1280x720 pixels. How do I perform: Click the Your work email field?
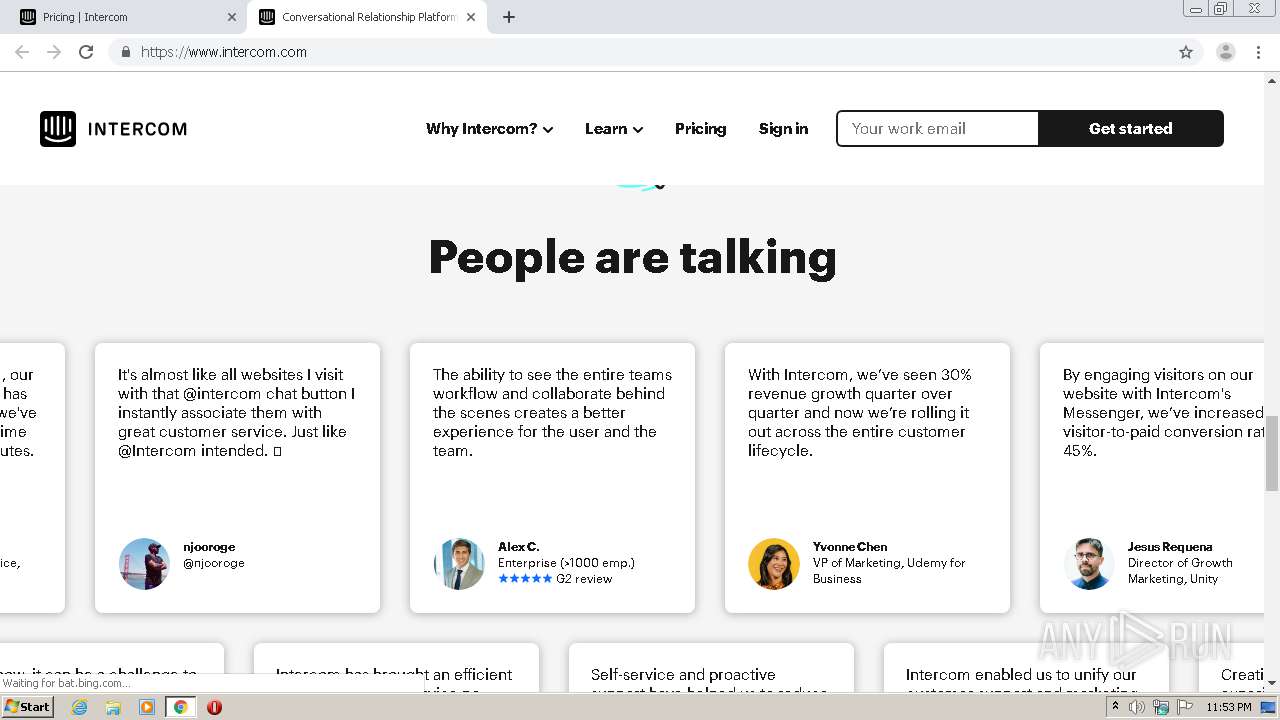pos(938,129)
